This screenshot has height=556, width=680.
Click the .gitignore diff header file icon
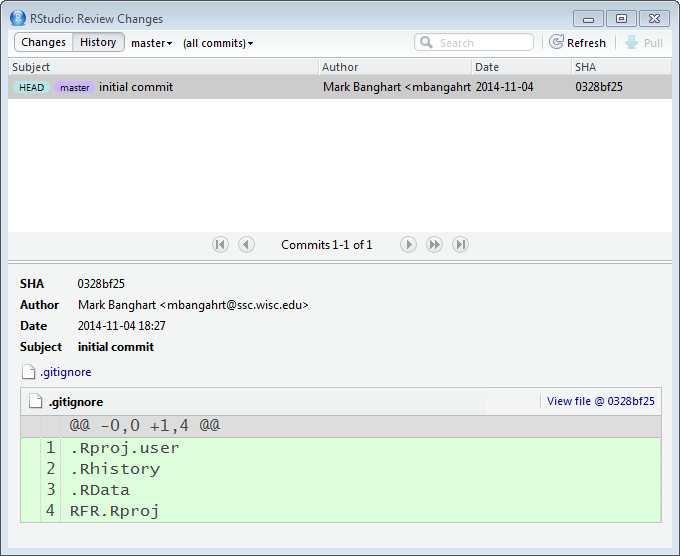[x=36, y=401]
